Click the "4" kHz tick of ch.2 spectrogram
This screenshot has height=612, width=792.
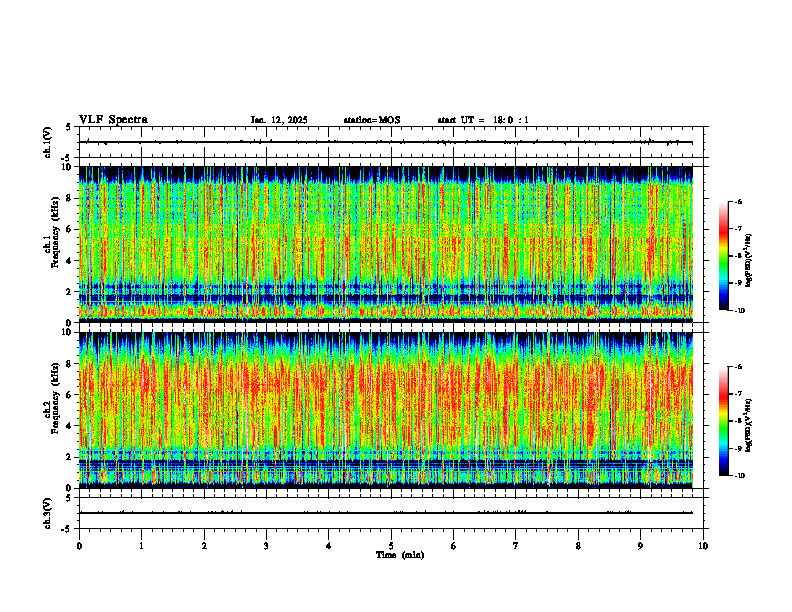(70, 426)
